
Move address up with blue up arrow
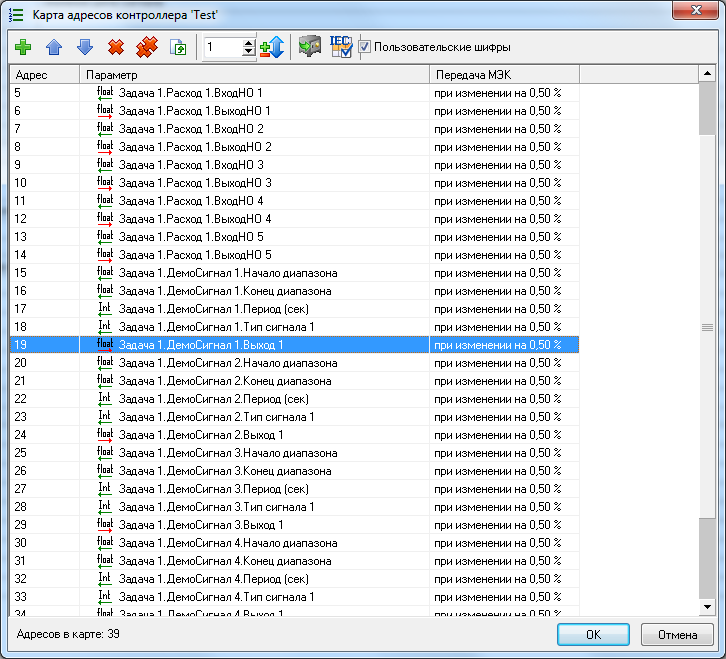[x=53, y=47]
